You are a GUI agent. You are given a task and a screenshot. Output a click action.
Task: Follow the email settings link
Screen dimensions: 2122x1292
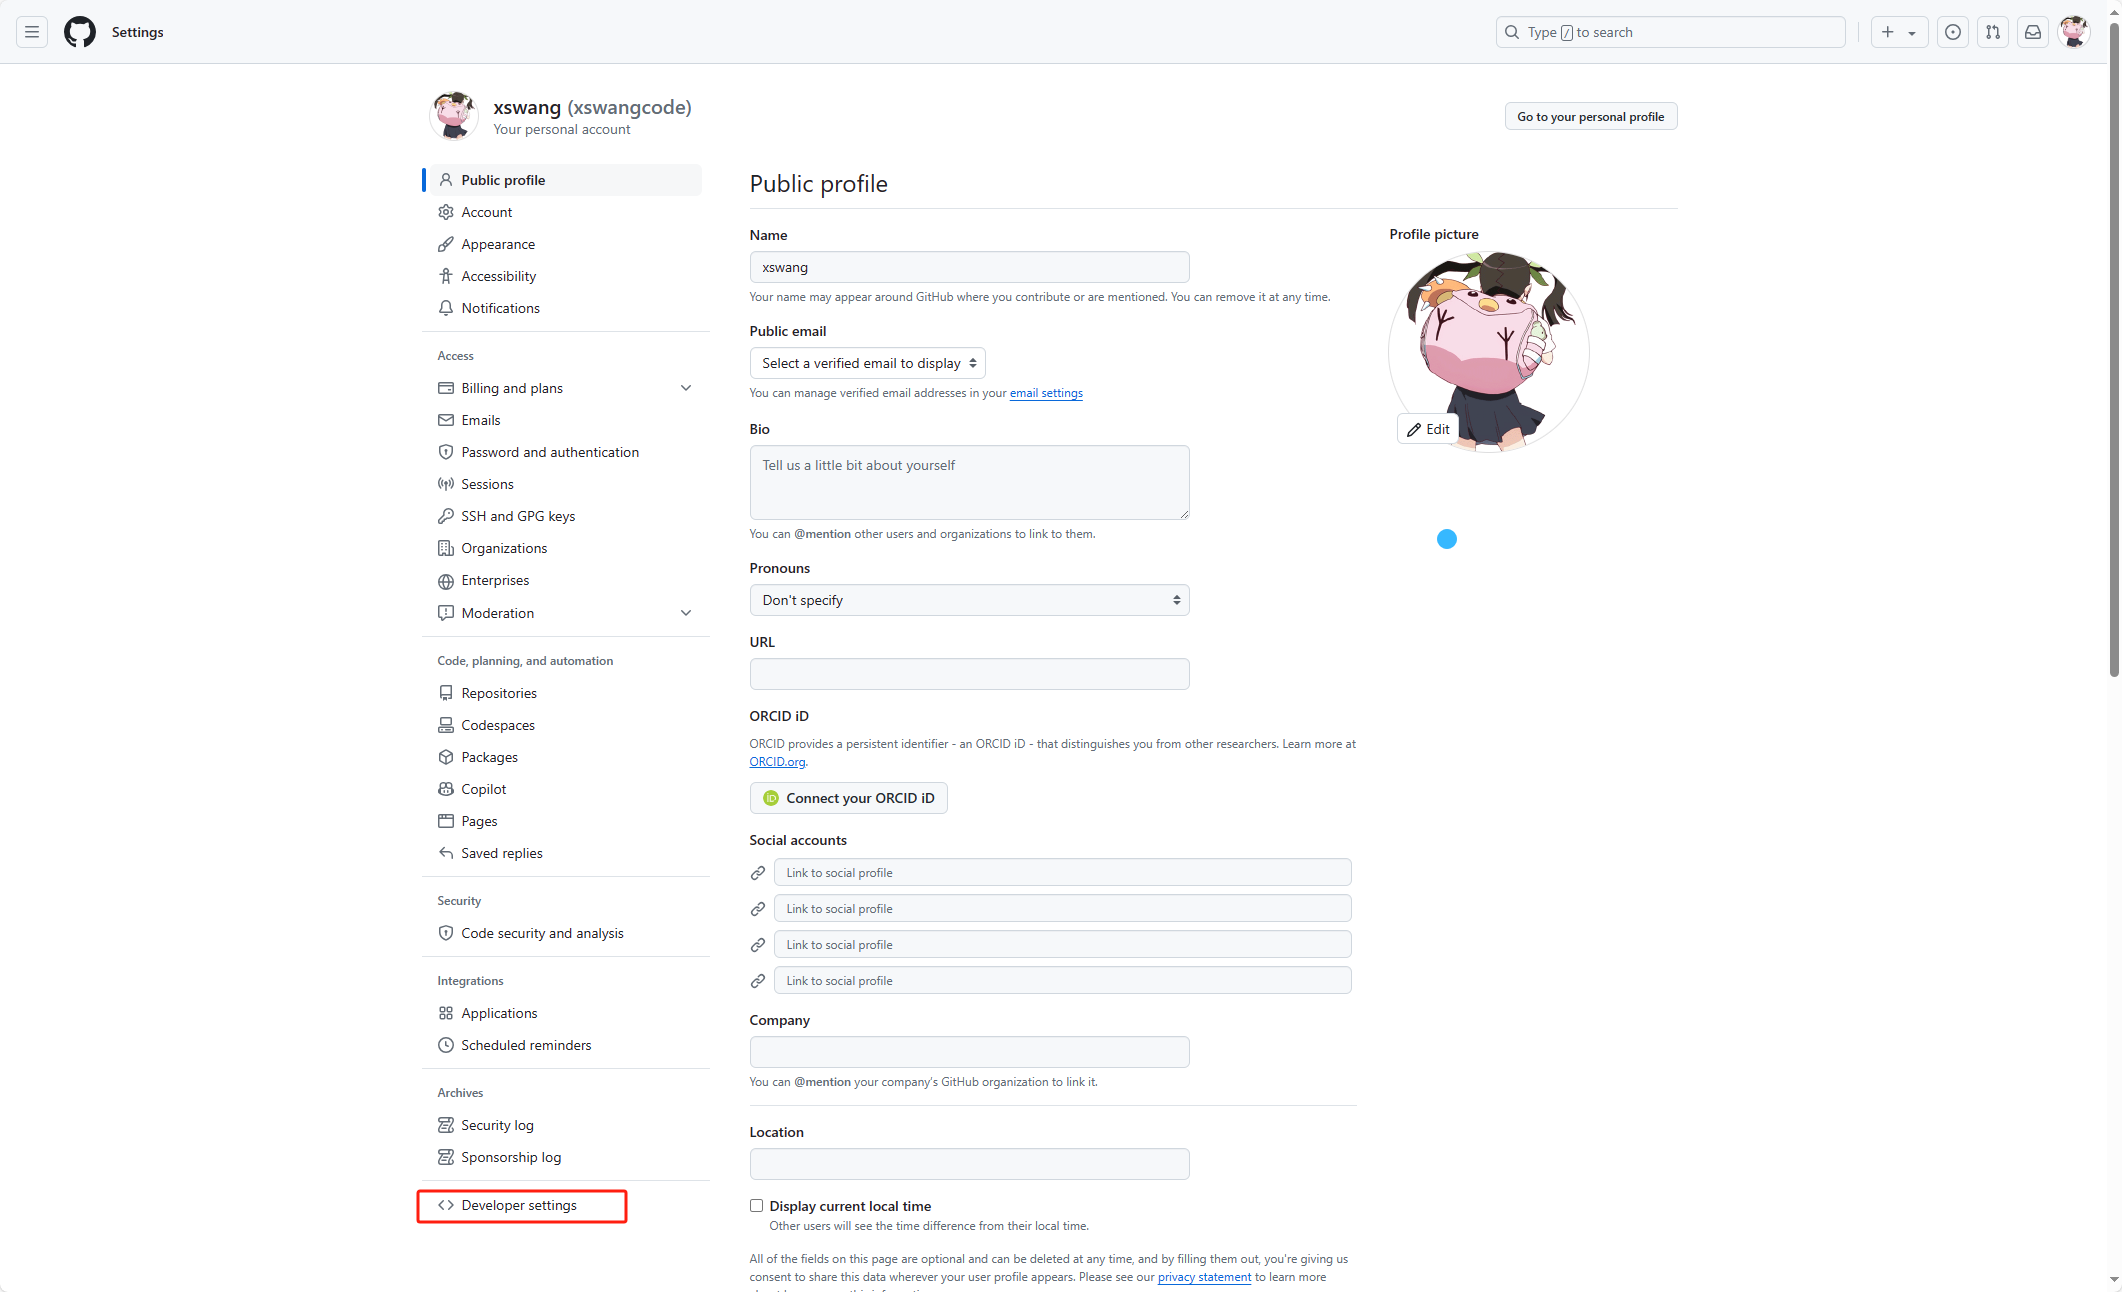[x=1046, y=393]
